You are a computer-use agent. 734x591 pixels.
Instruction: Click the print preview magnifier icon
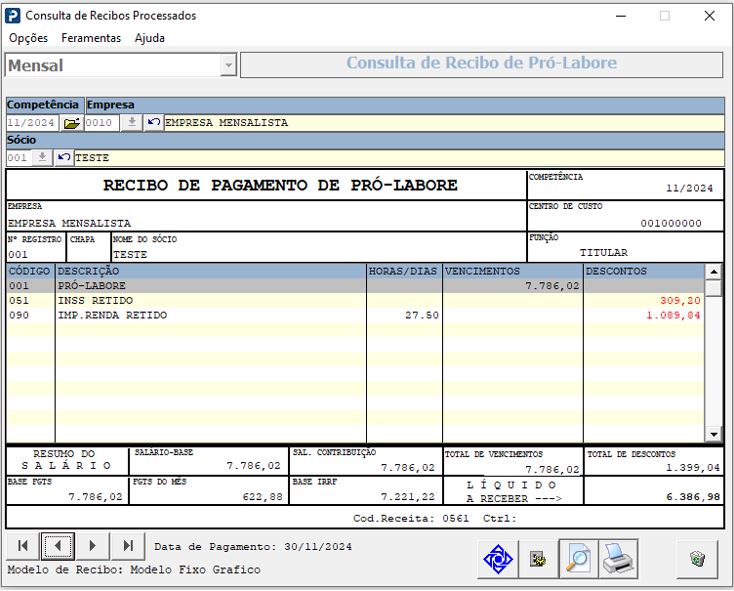pos(579,559)
